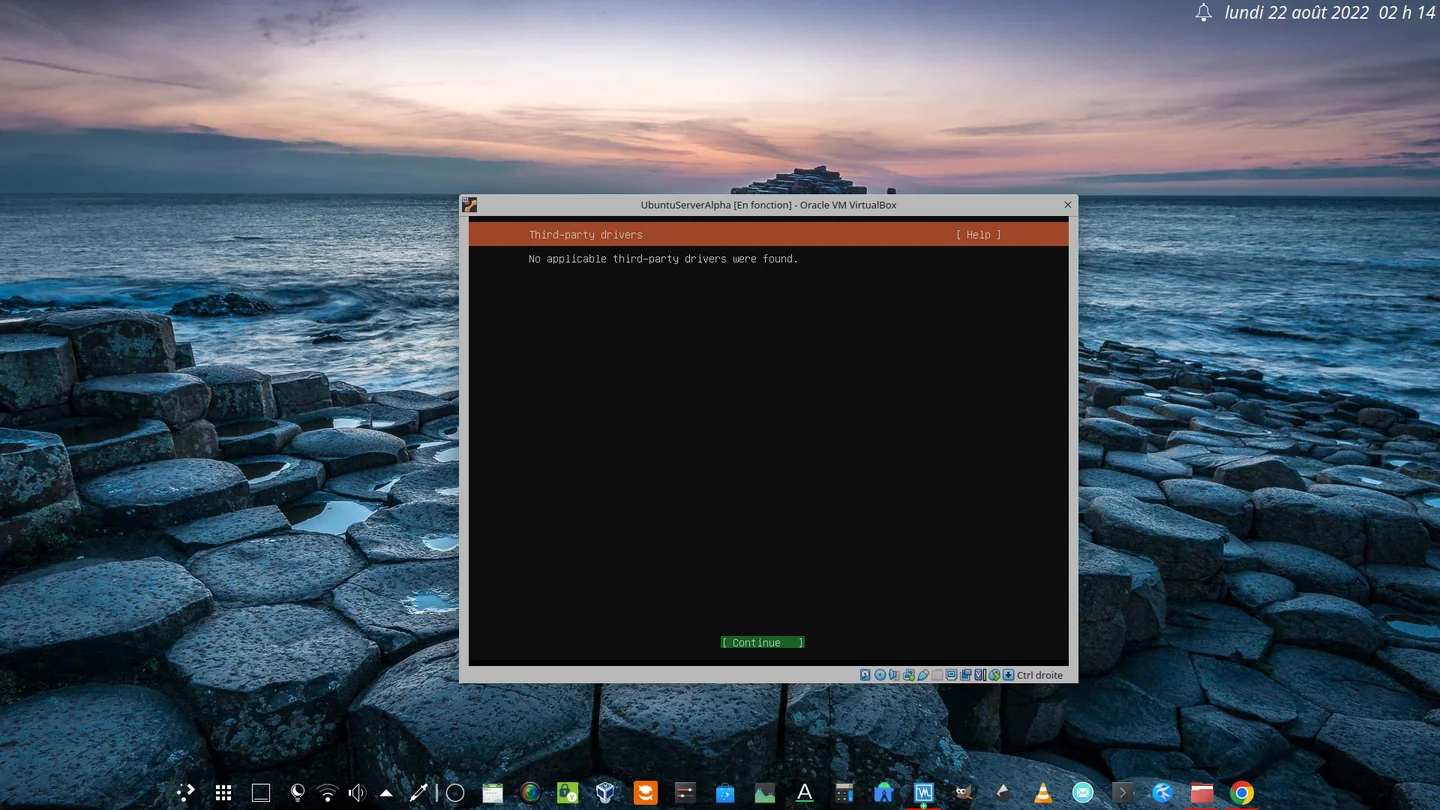Open the notifications bell icon
Image resolution: width=1440 pixels, height=810 pixels.
[x=1204, y=13]
